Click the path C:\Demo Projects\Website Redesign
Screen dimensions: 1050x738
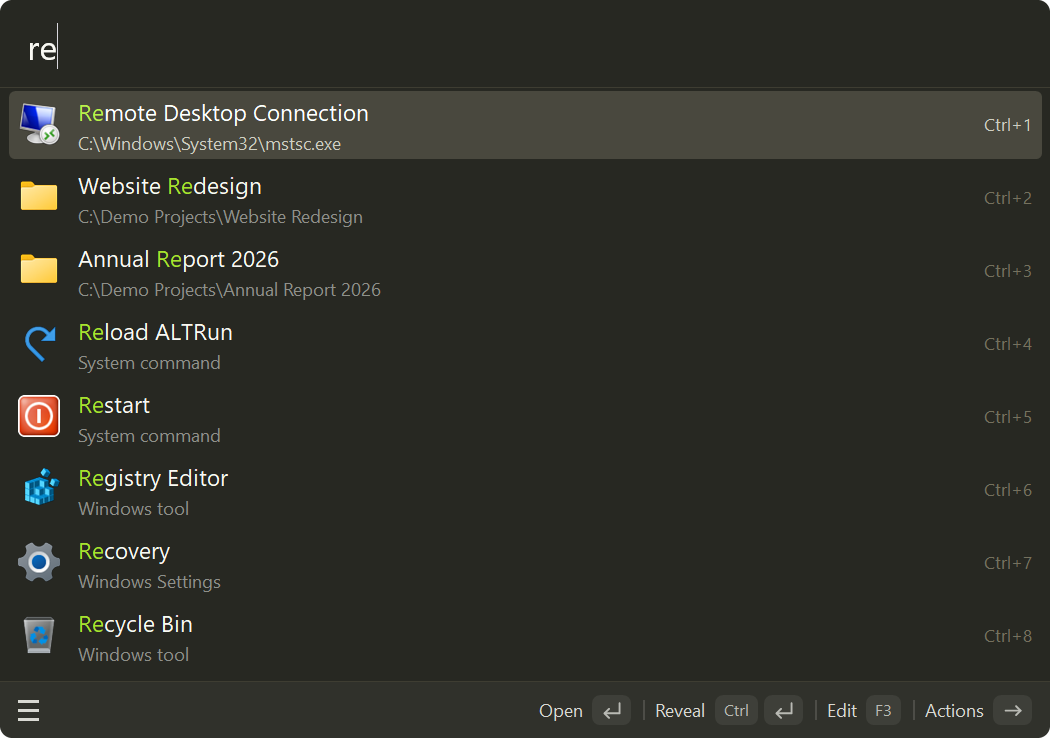(x=220, y=217)
